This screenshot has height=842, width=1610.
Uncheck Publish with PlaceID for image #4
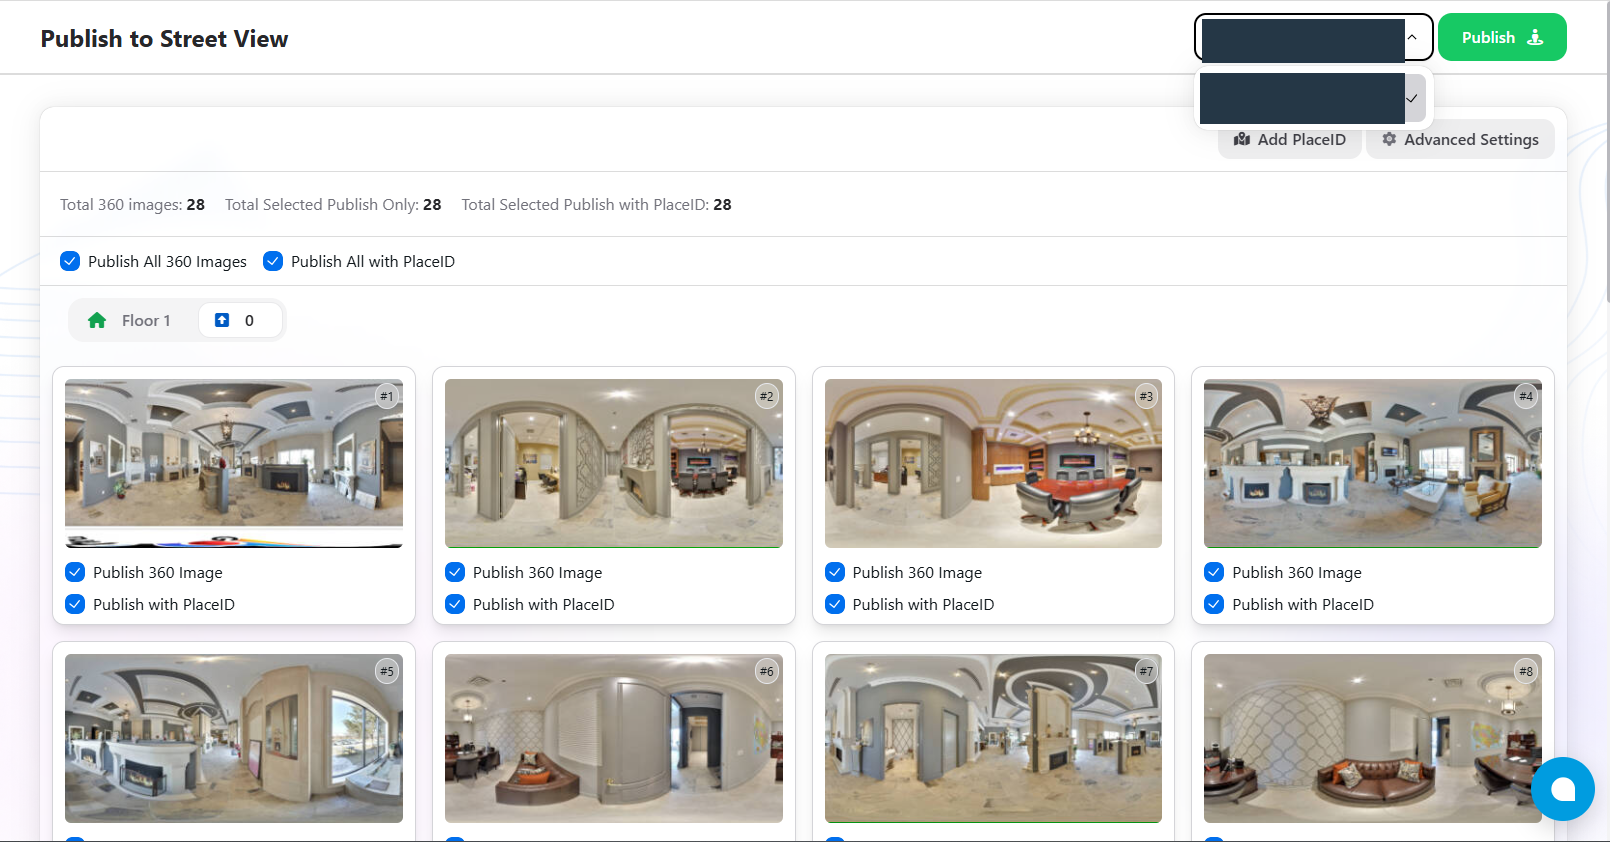pos(1214,604)
